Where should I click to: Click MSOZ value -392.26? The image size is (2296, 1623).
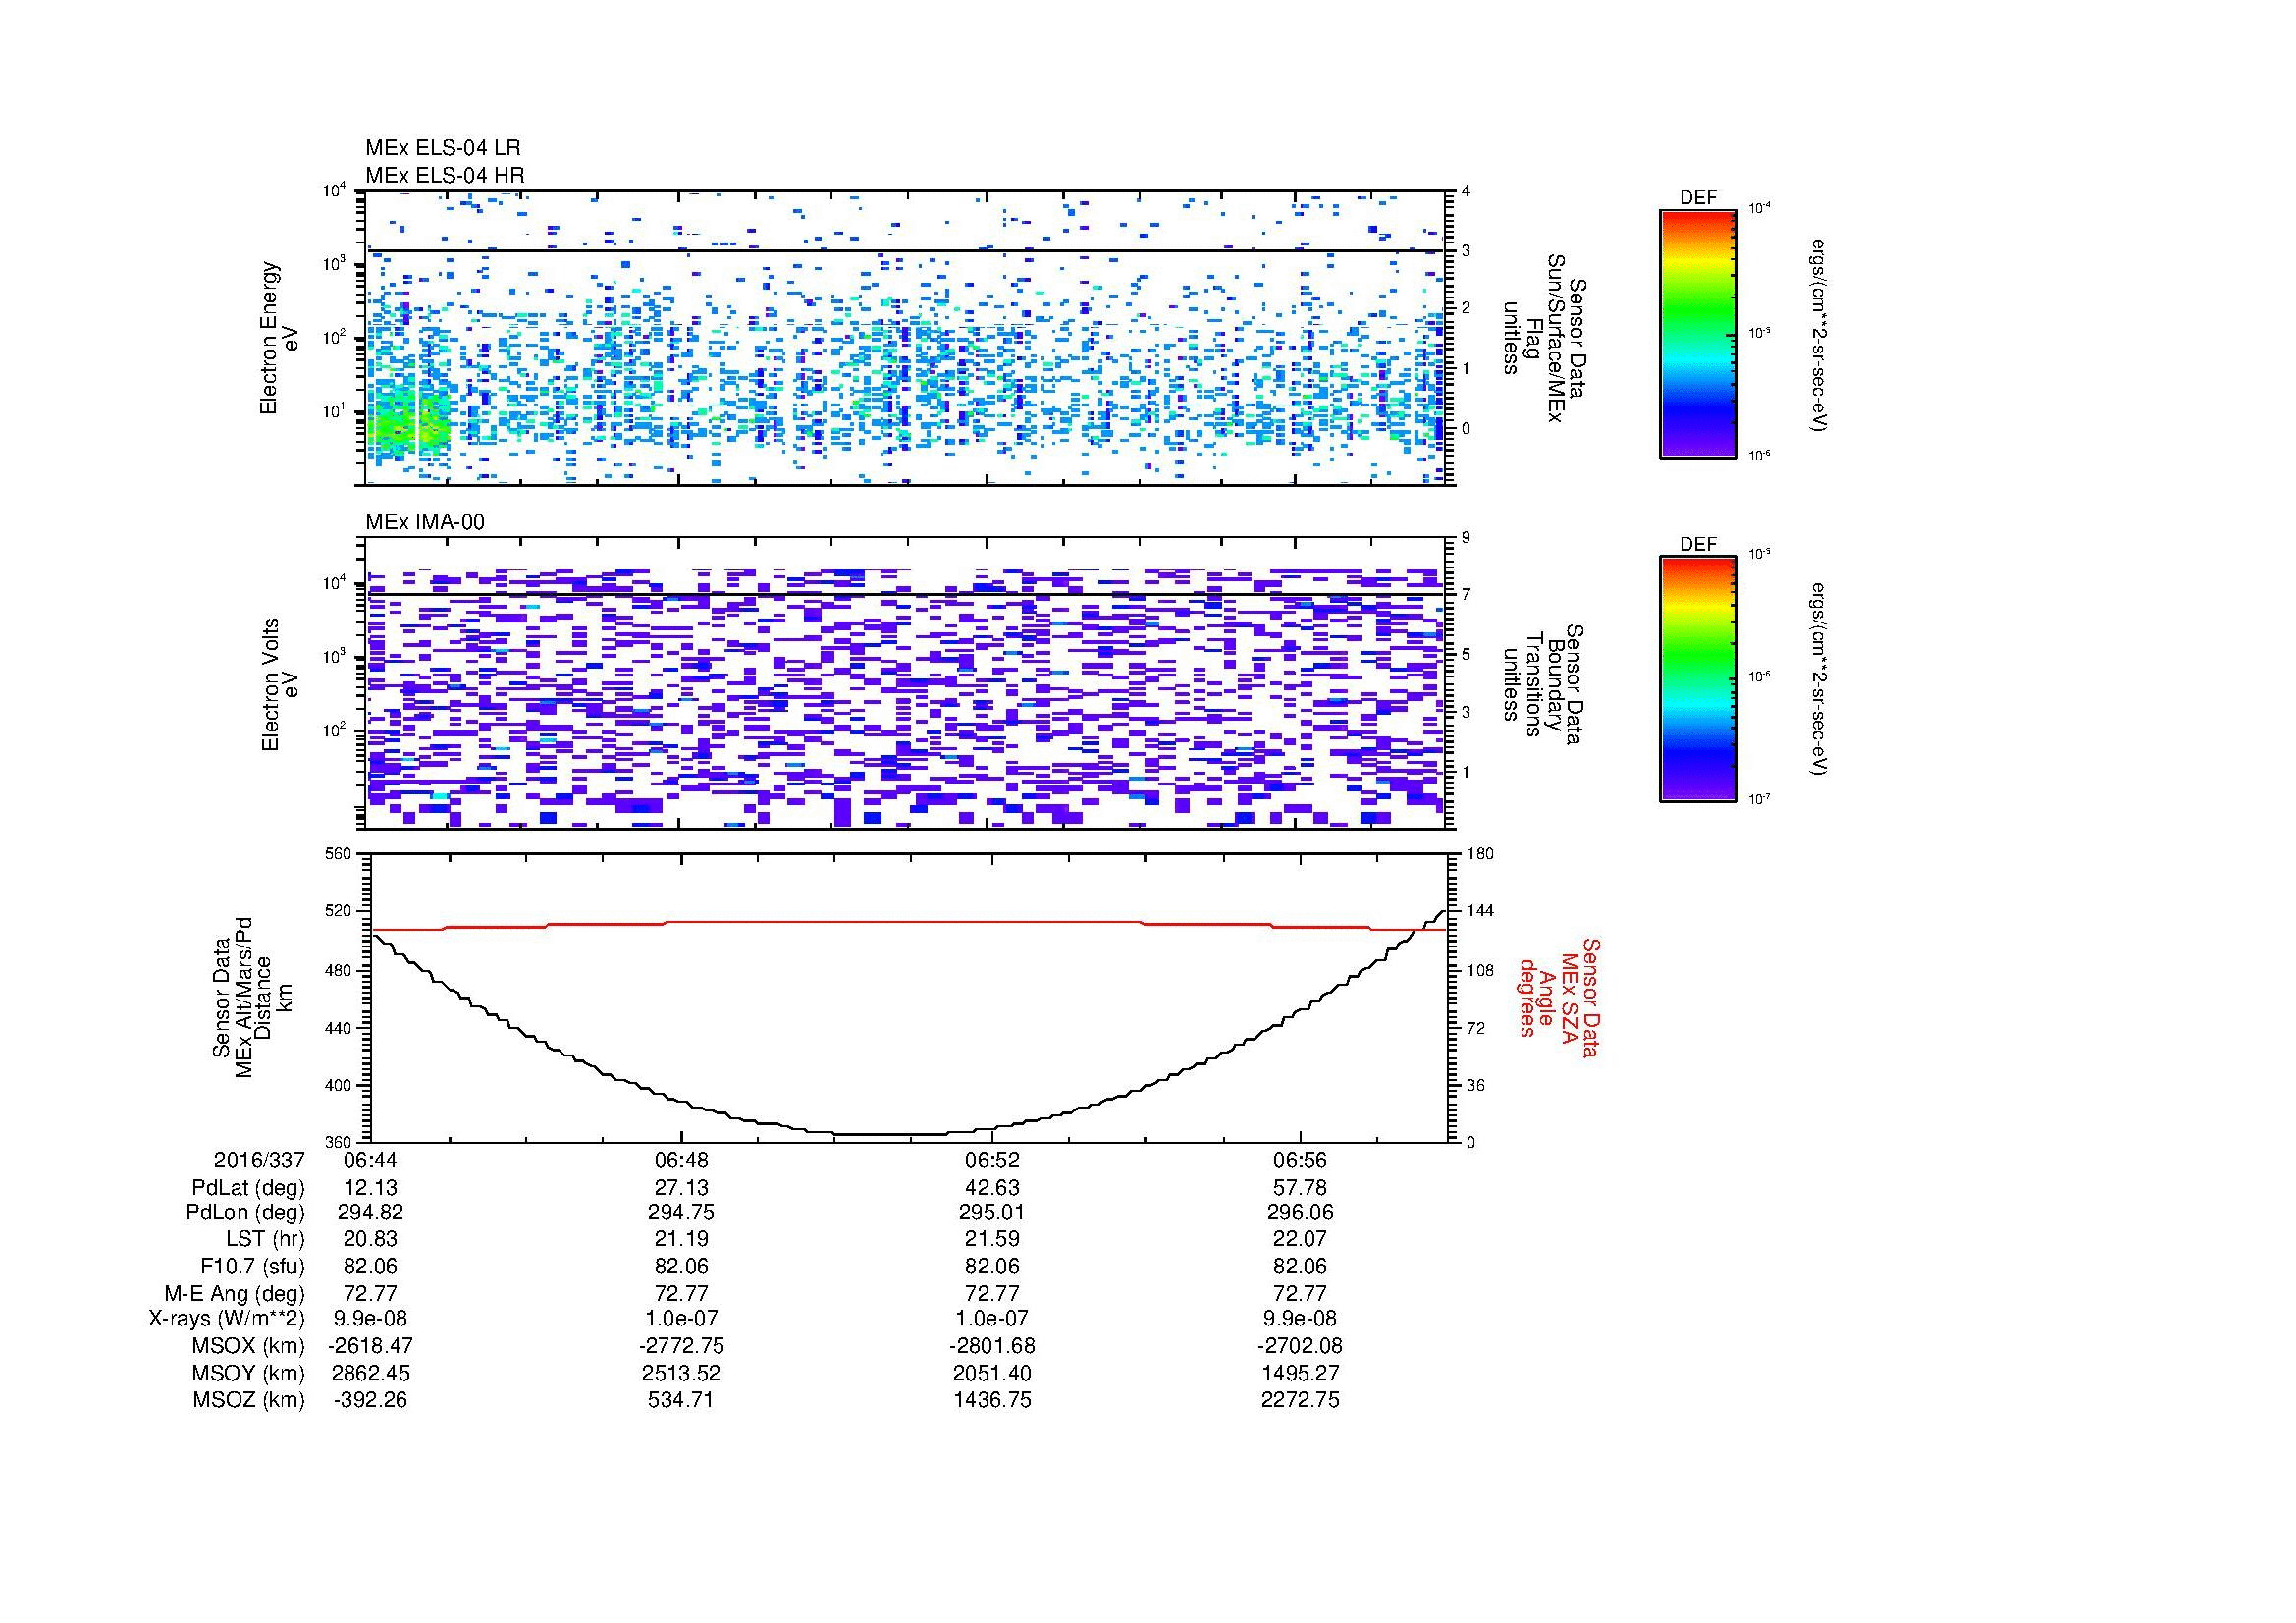[x=370, y=1400]
